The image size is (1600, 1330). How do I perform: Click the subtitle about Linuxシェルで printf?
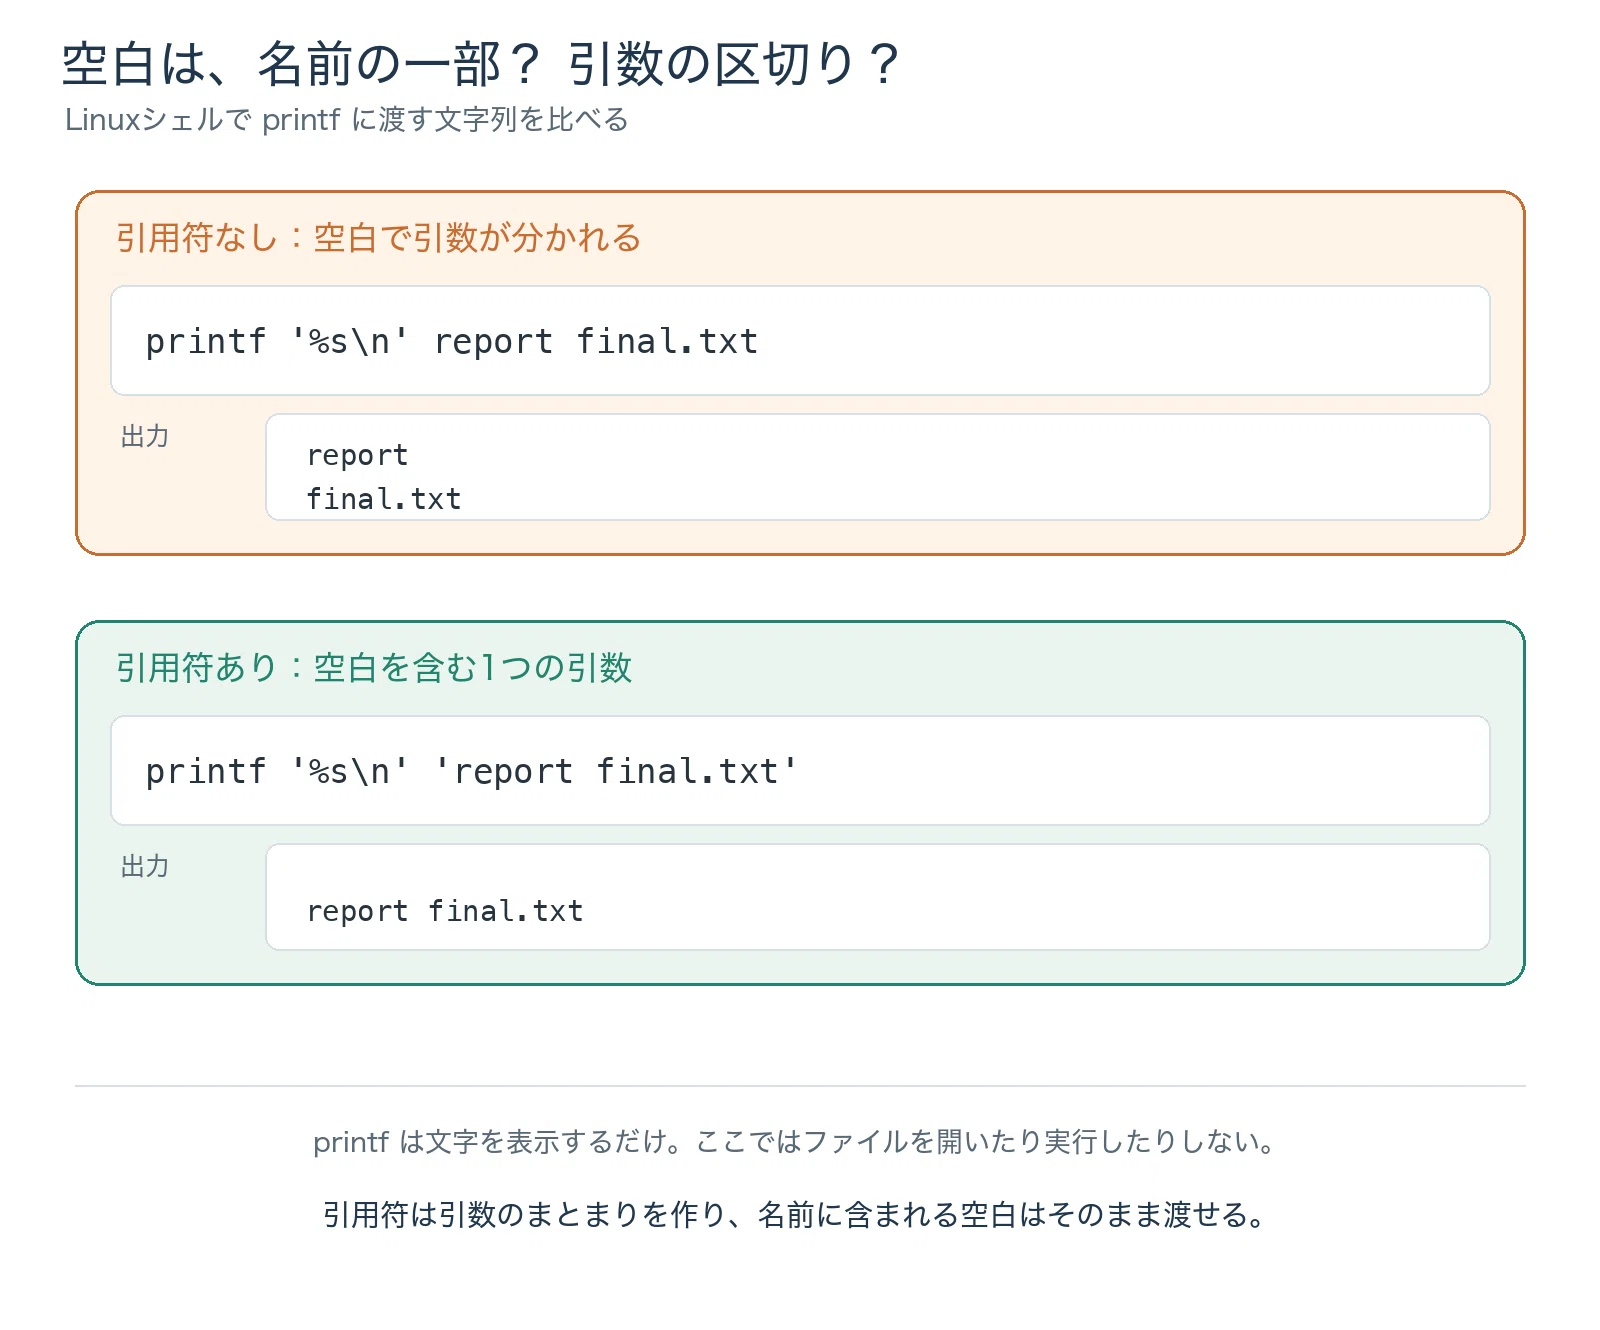point(346,120)
